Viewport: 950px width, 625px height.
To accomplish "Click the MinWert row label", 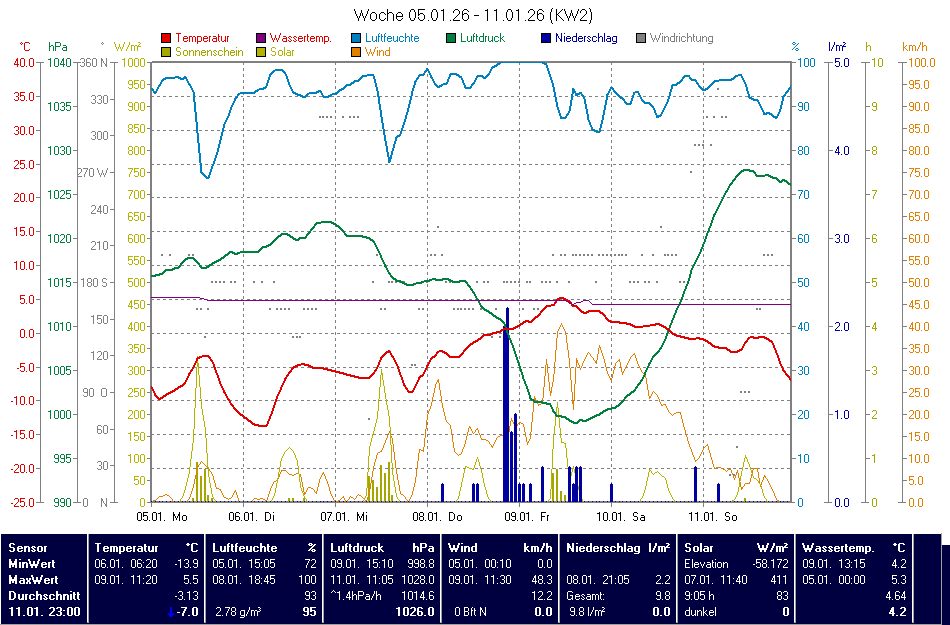I will (x=32, y=563).
